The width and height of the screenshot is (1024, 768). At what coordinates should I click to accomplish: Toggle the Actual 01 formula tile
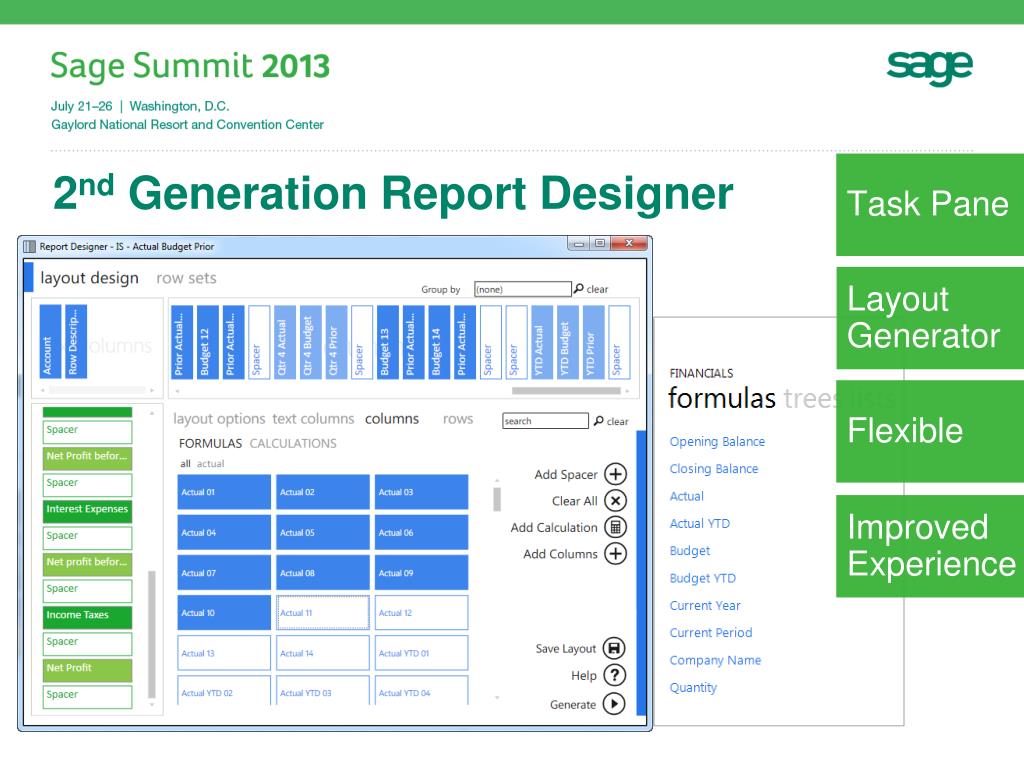pyautogui.click(x=224, y=492)
